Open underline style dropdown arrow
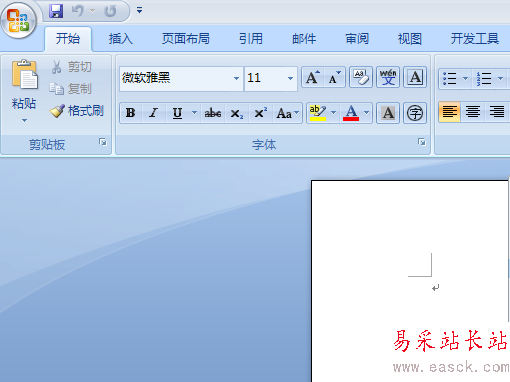The image size is (510, 382). pyautogui.click(x=194, y=113)
